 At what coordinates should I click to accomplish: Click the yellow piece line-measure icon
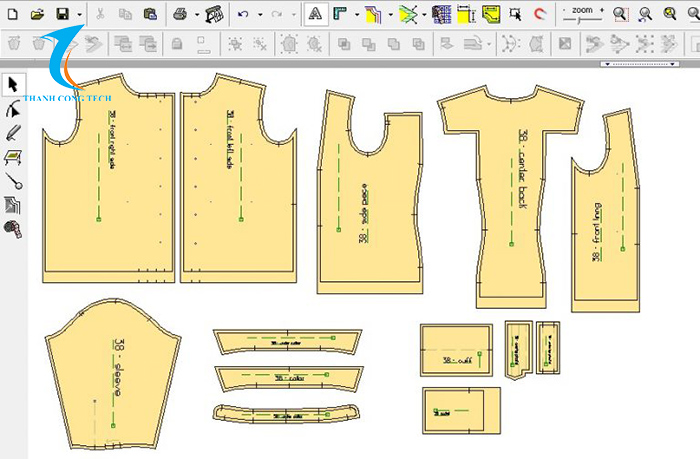click(x=491, y=14)
